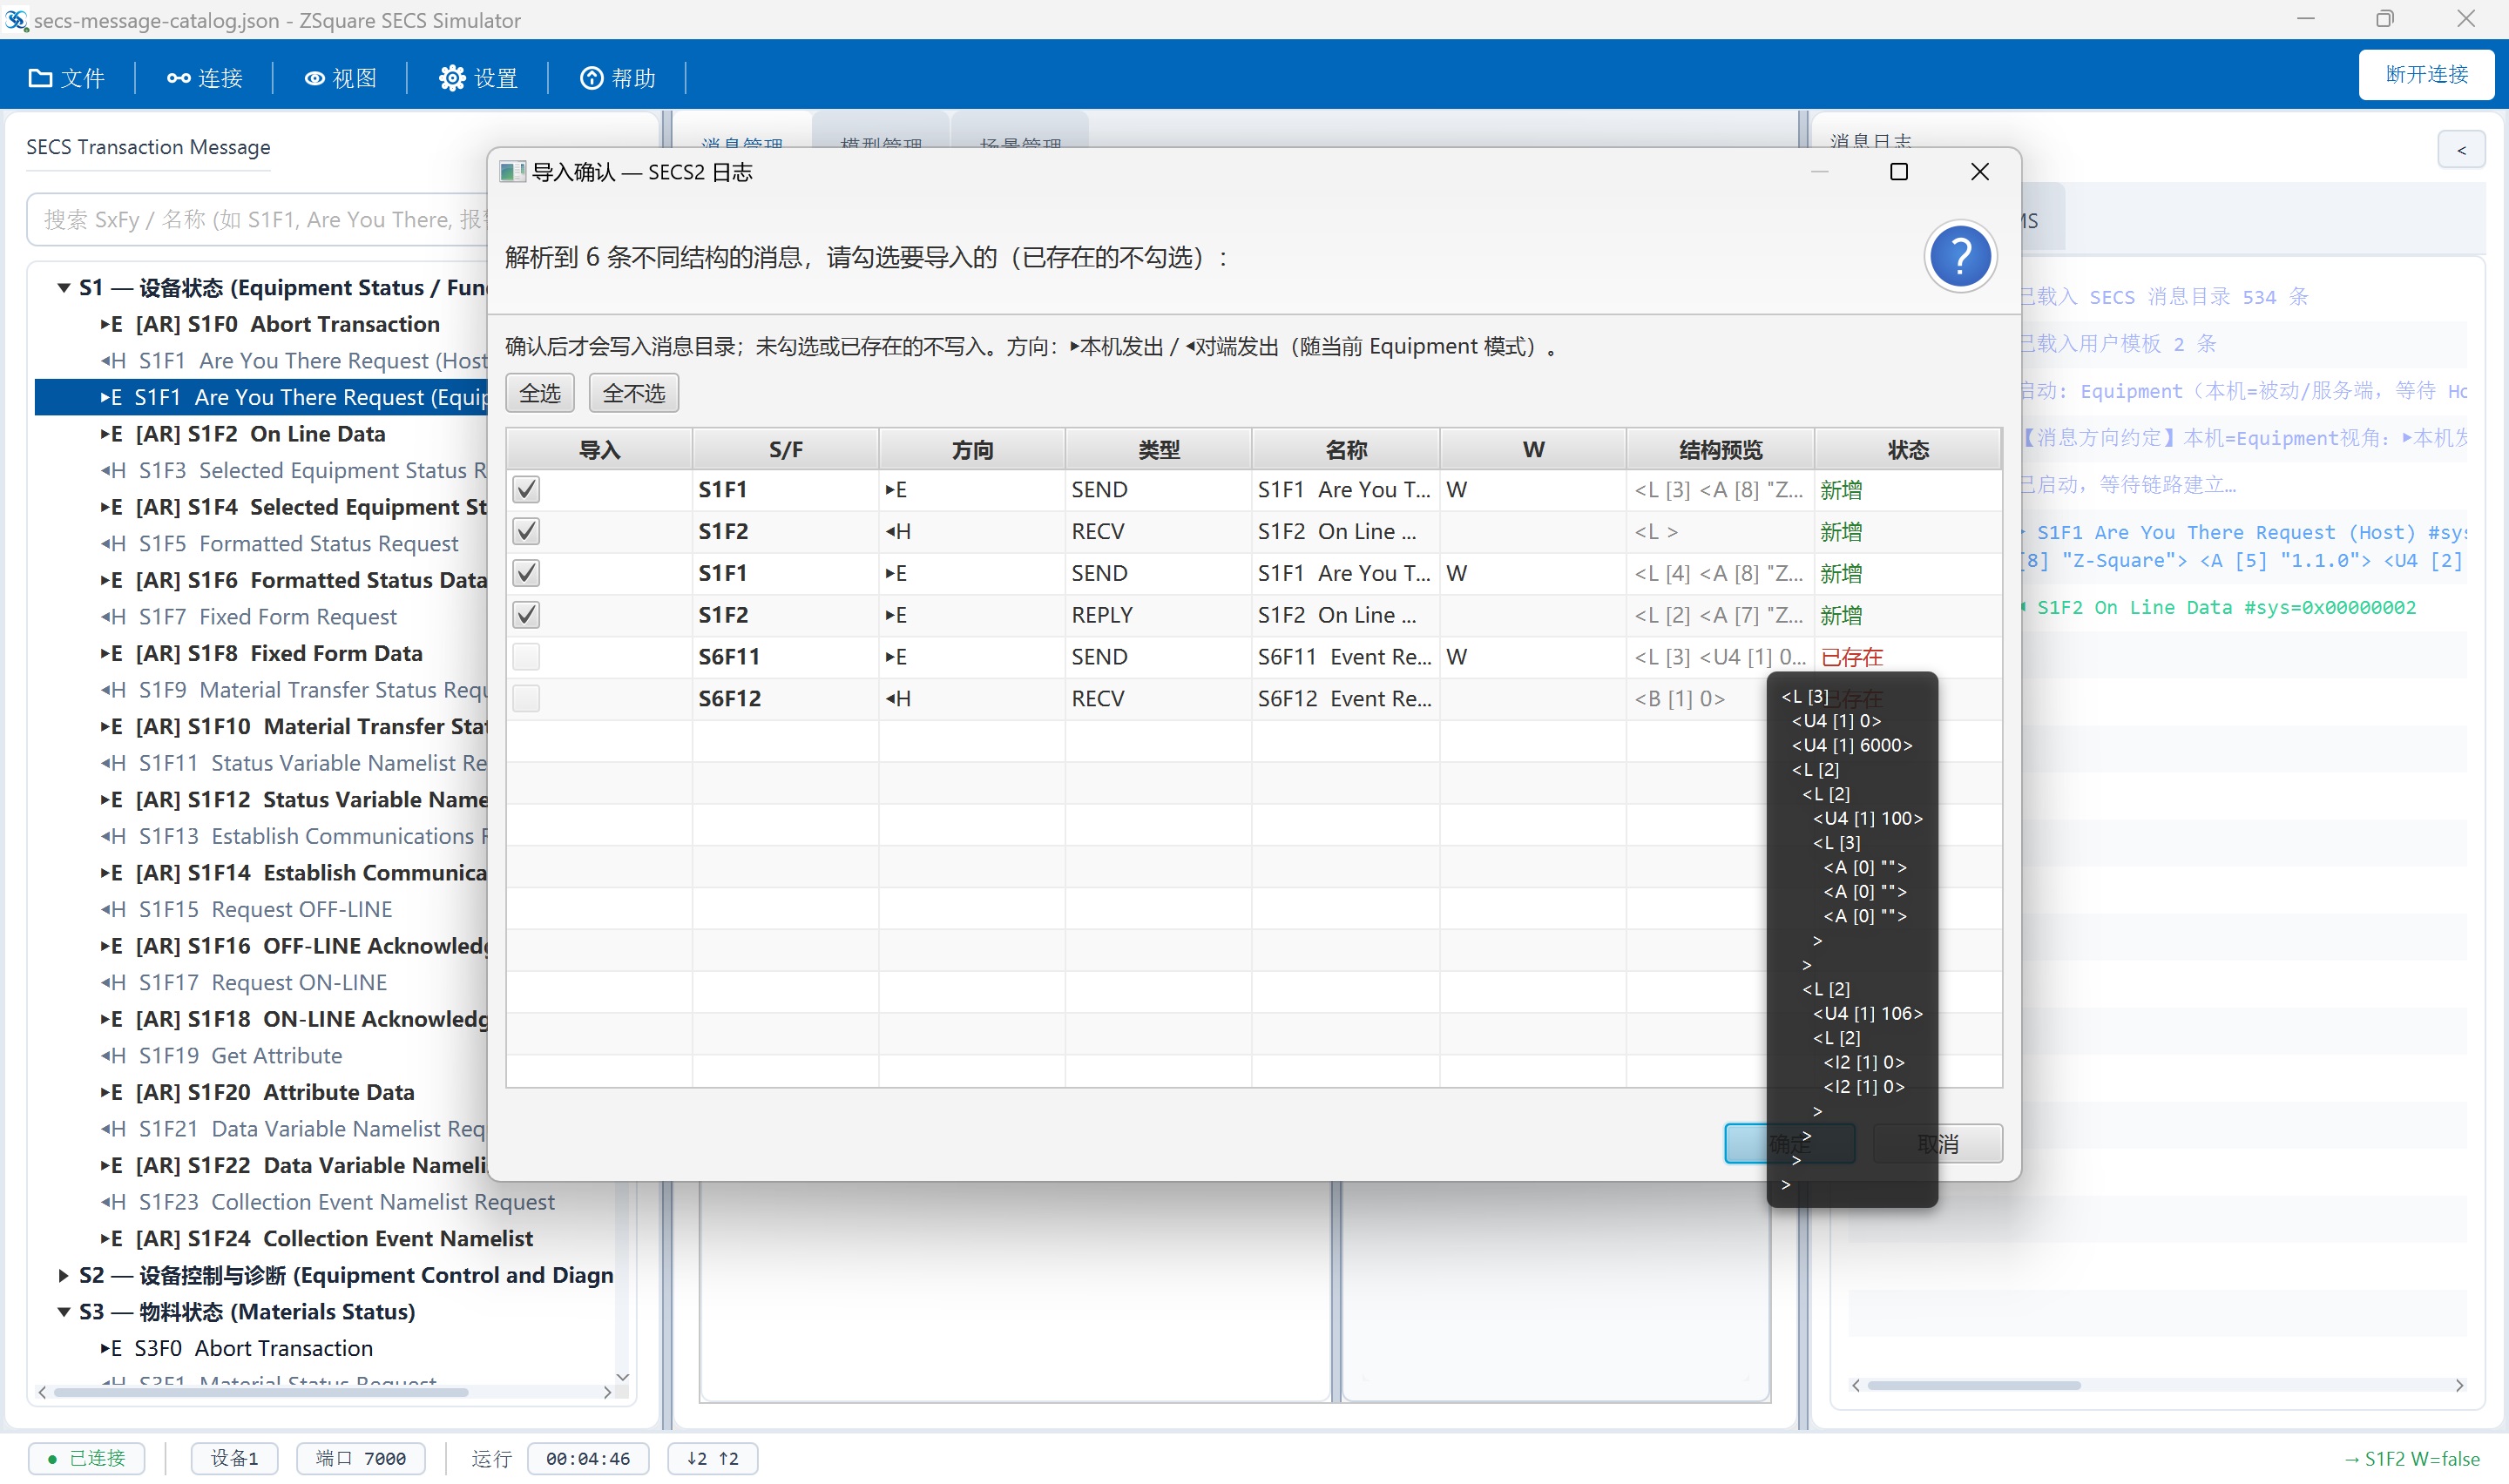2509x1484 pixels.
Task: Collapse message log panel with < button
Action: pos(2461,150)
